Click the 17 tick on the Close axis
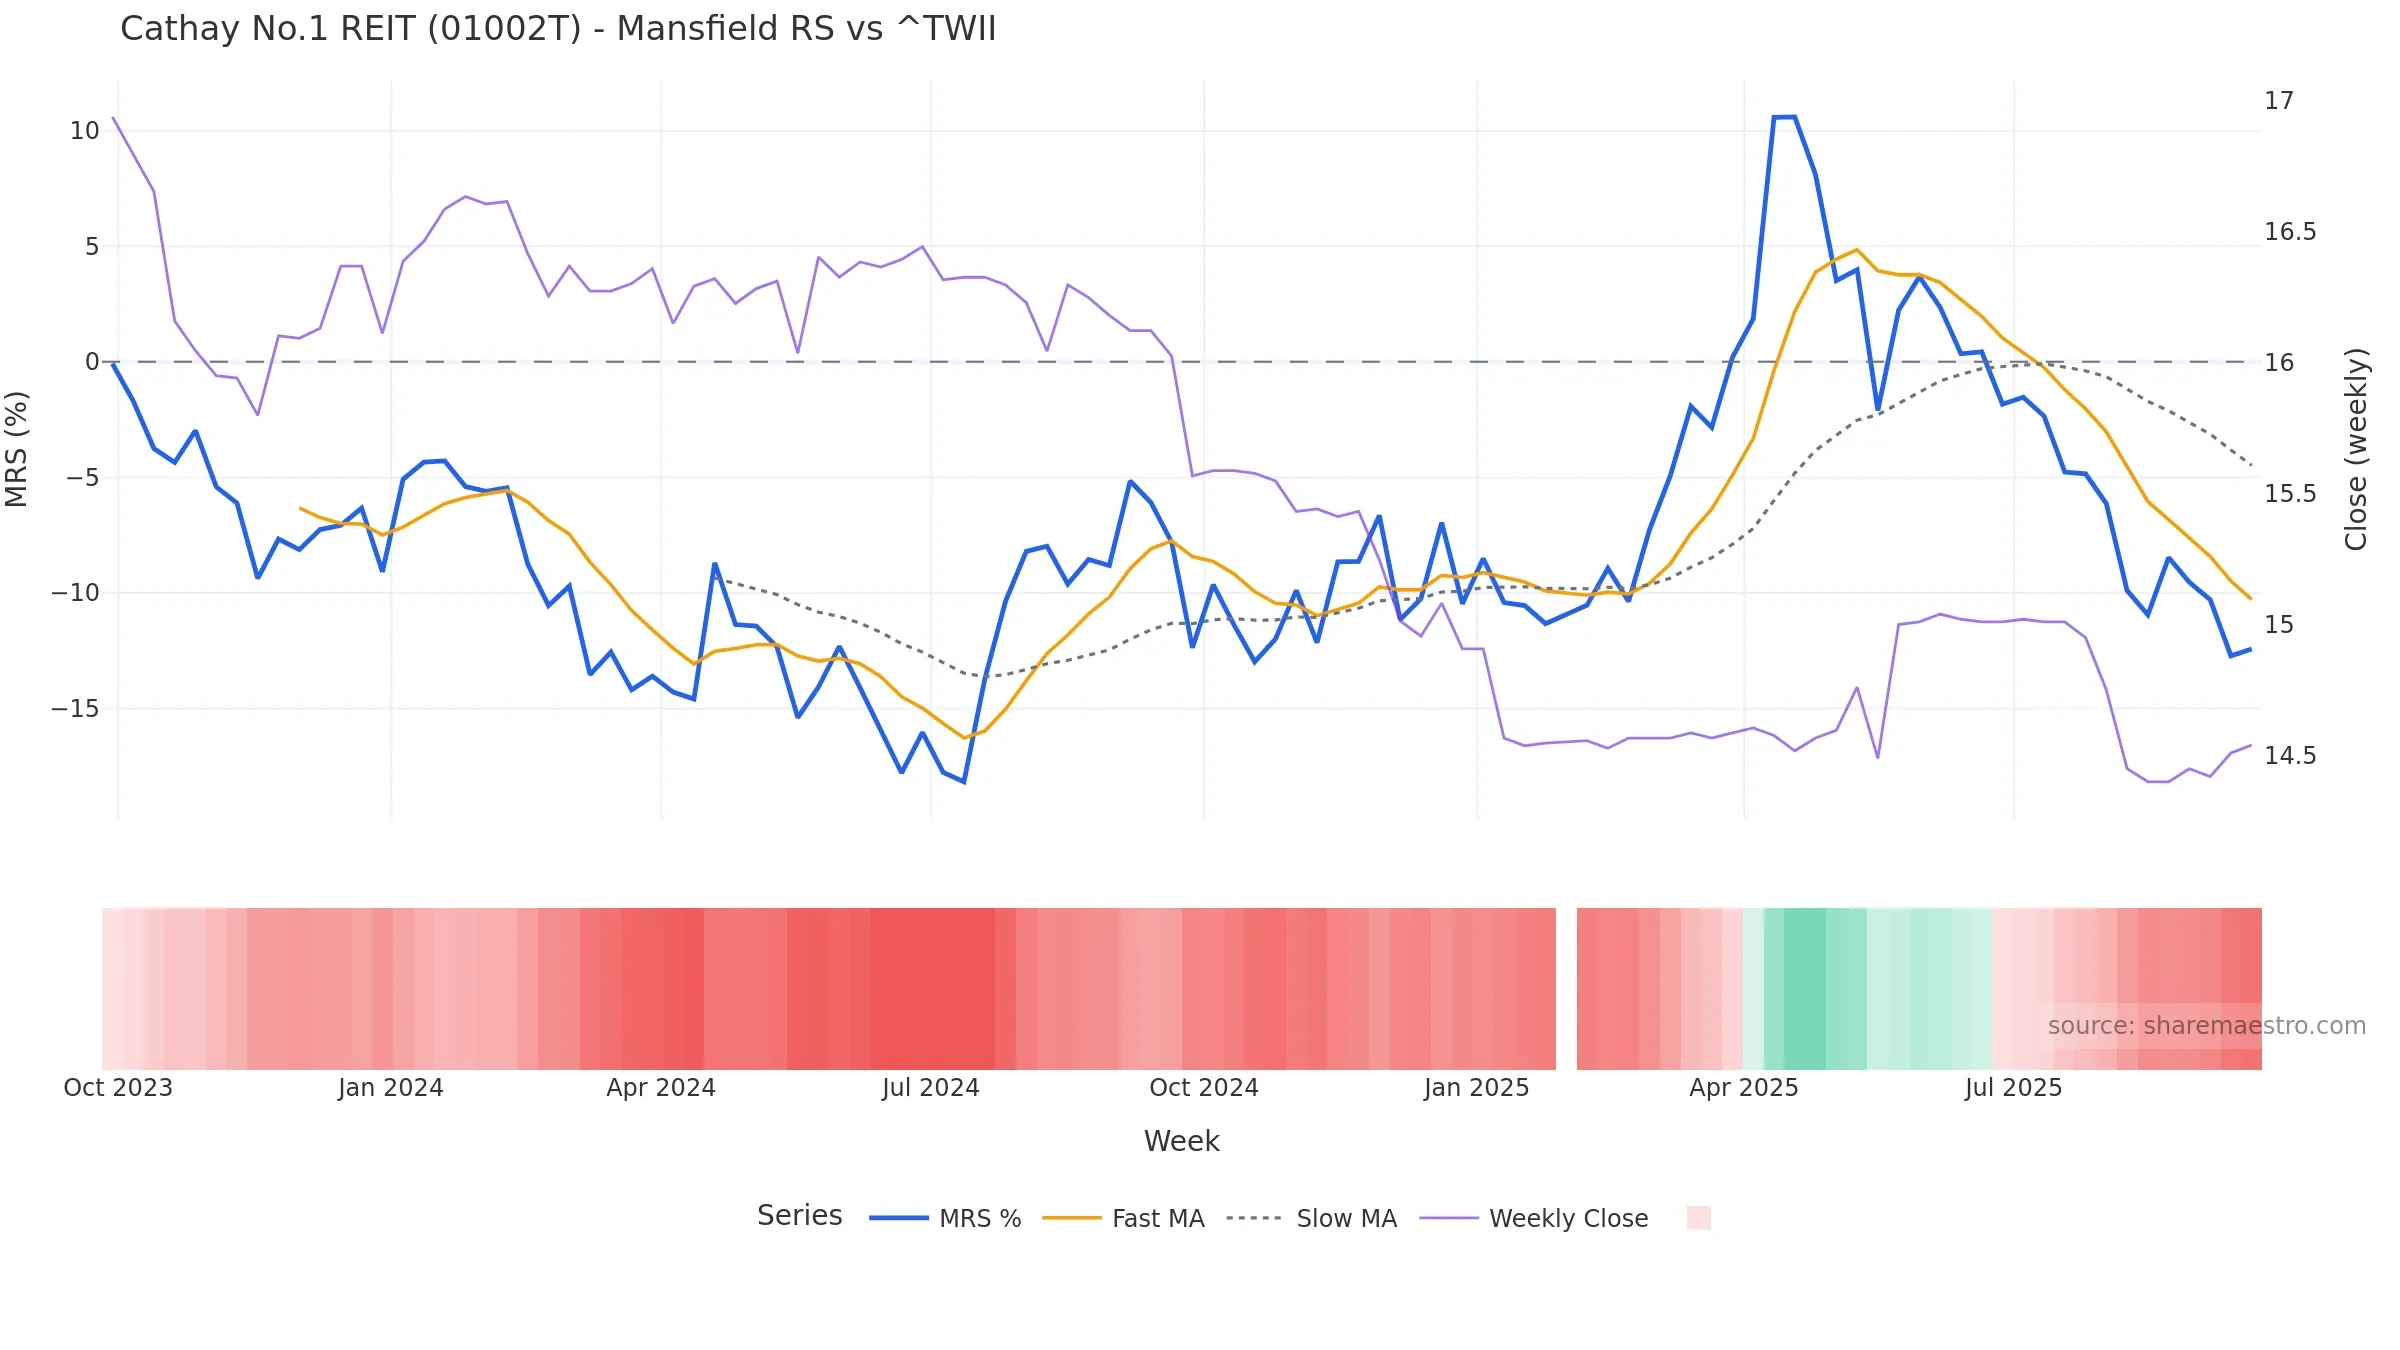The height and width of the screenshot is (1350, 2400). [x=2279, y=101]
